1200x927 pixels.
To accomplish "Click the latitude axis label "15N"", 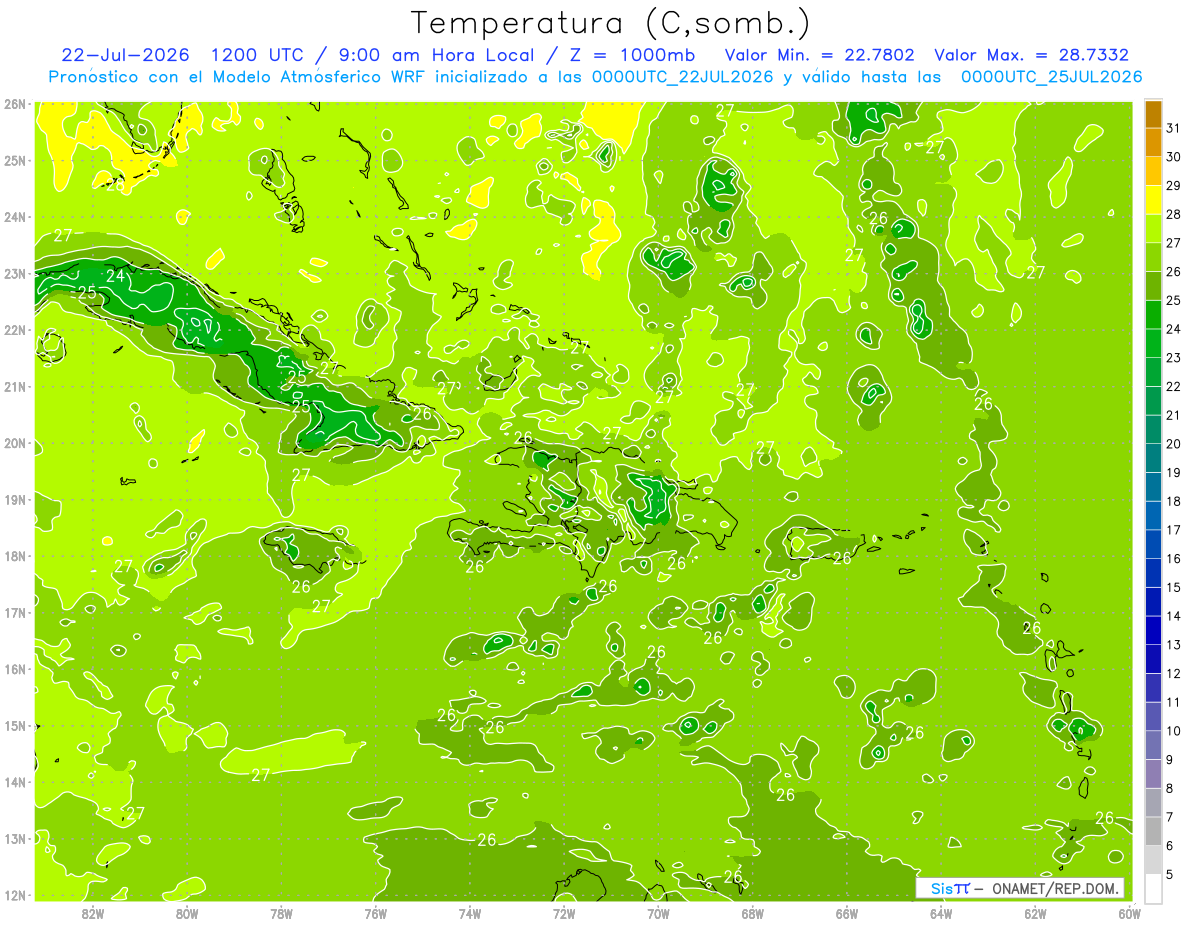I will click(x=14, y=725).
